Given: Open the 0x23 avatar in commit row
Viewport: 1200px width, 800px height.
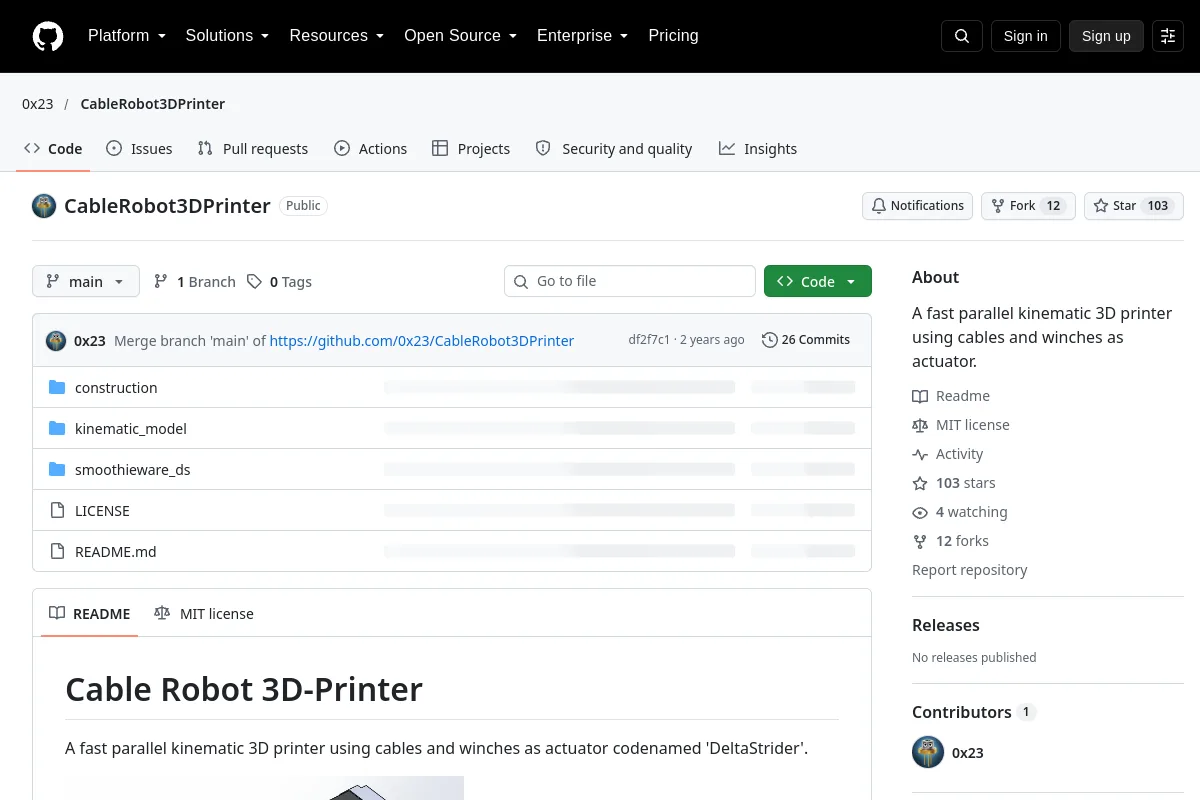Looking at the screenshot, I should point(56,340).
